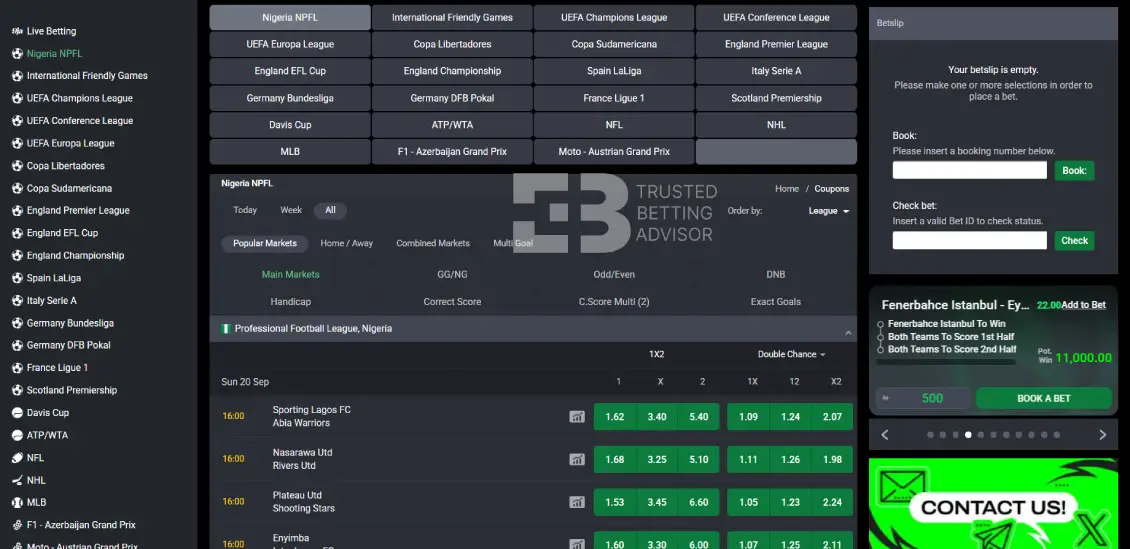Click the soccer ball icon beside Spain LaLiga
Screen dimensions: 1130x549
[x=17, y=278]
